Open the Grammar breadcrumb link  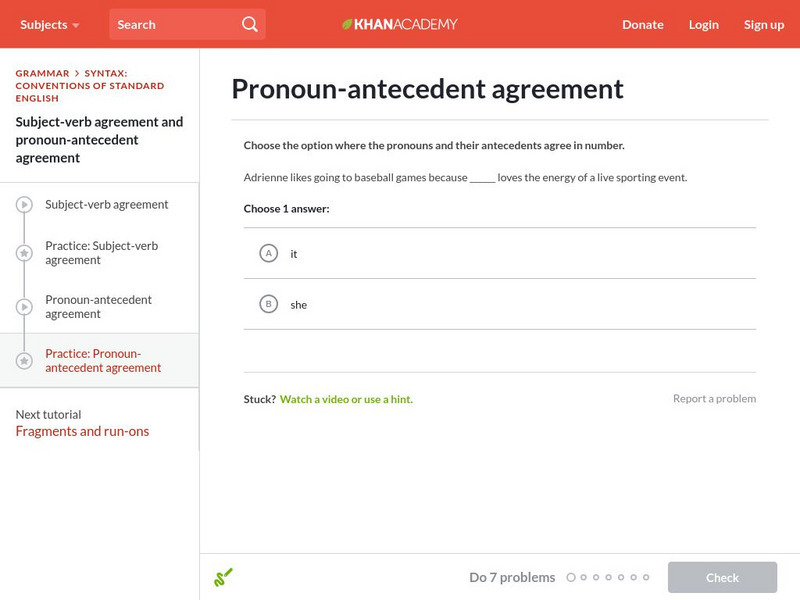[x=42, y=74]
